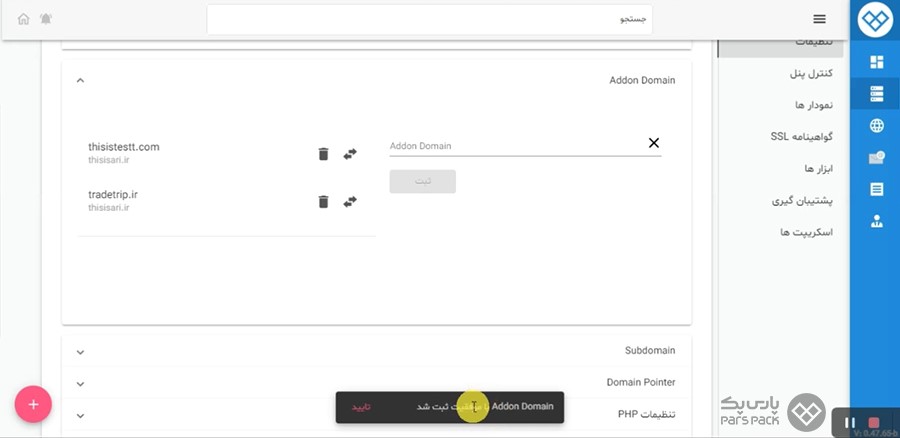Click the تنظیمات PHP section title
900x438 pixels.
tap(646, 414)
